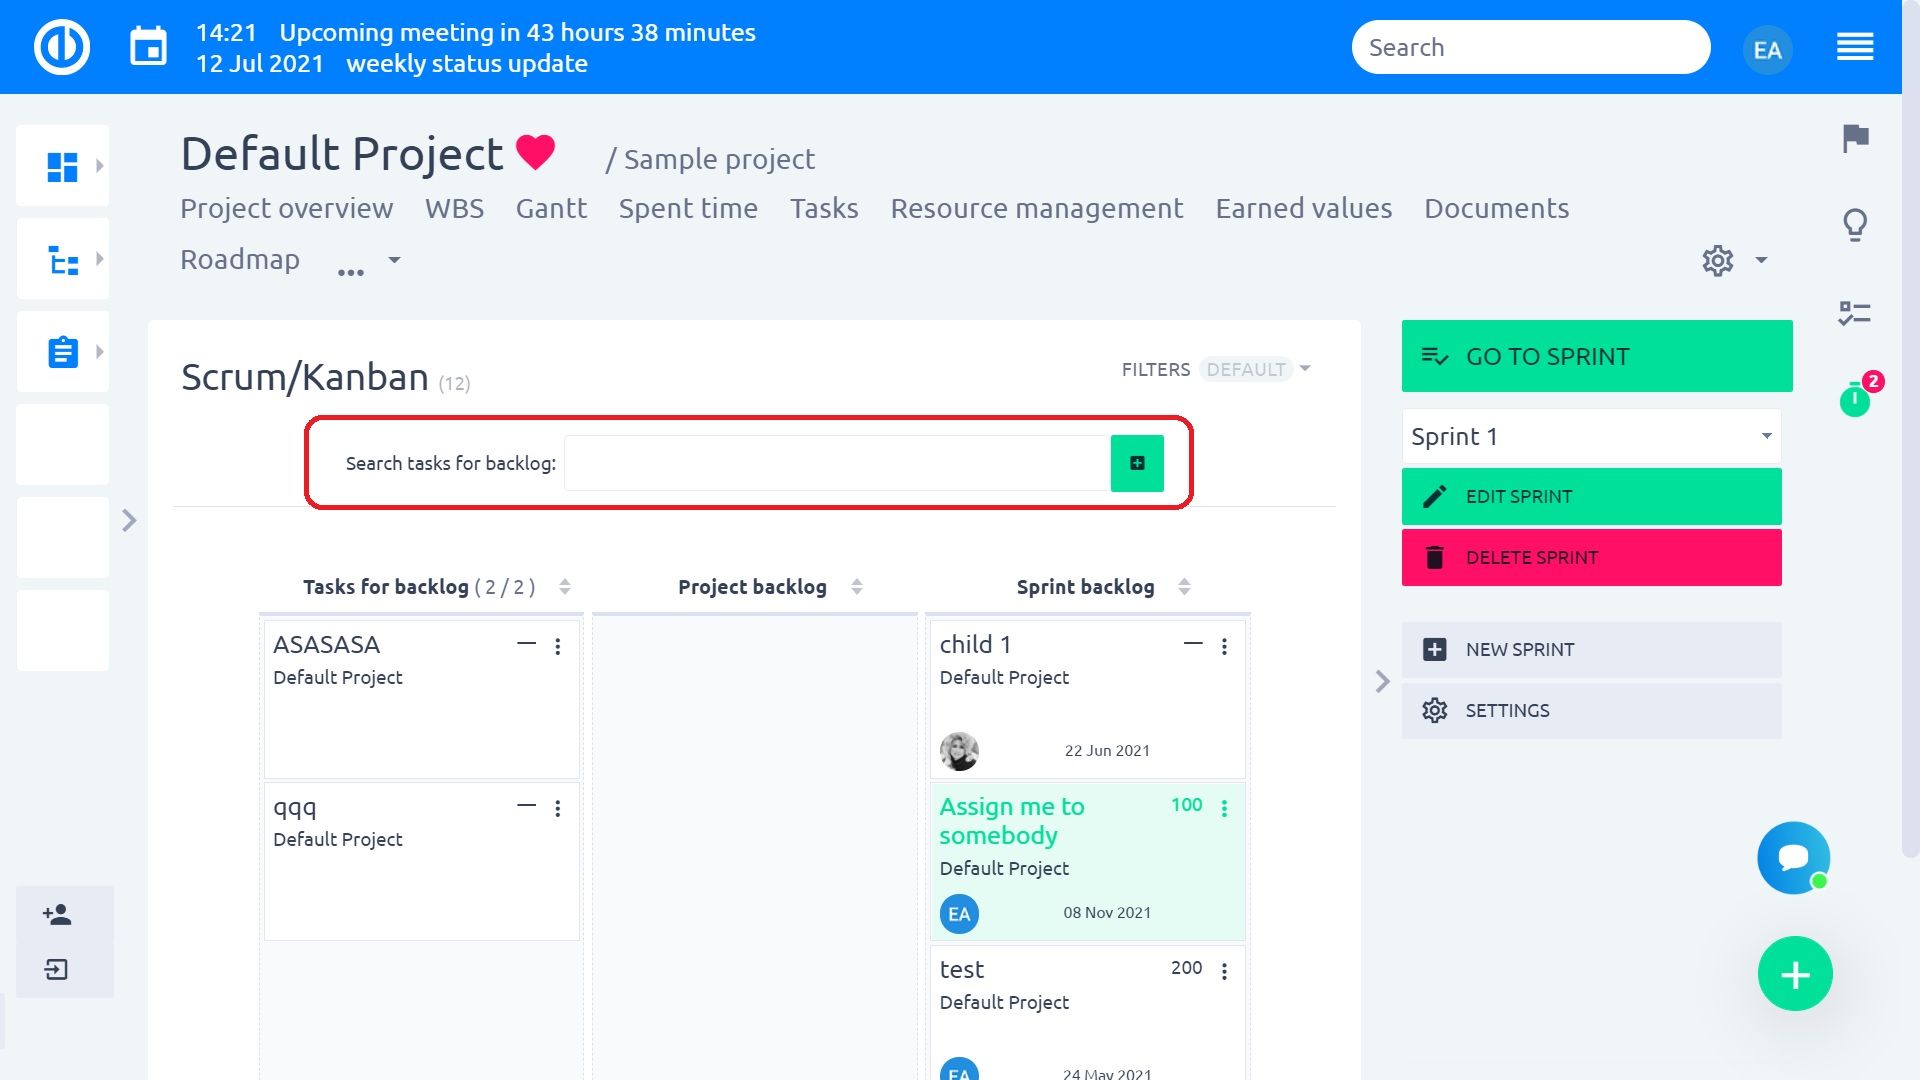1920x1080 pixels.
Task: Click the green add button in backlog search
Action: pyautogui.click(x=1137, y=463)
